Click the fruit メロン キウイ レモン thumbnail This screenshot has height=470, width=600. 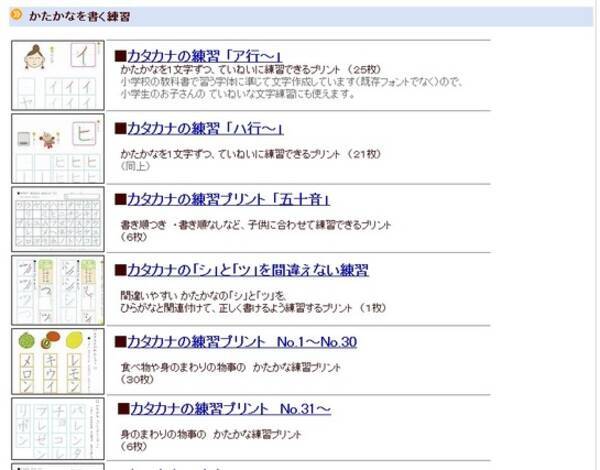[x=58, y=361]
